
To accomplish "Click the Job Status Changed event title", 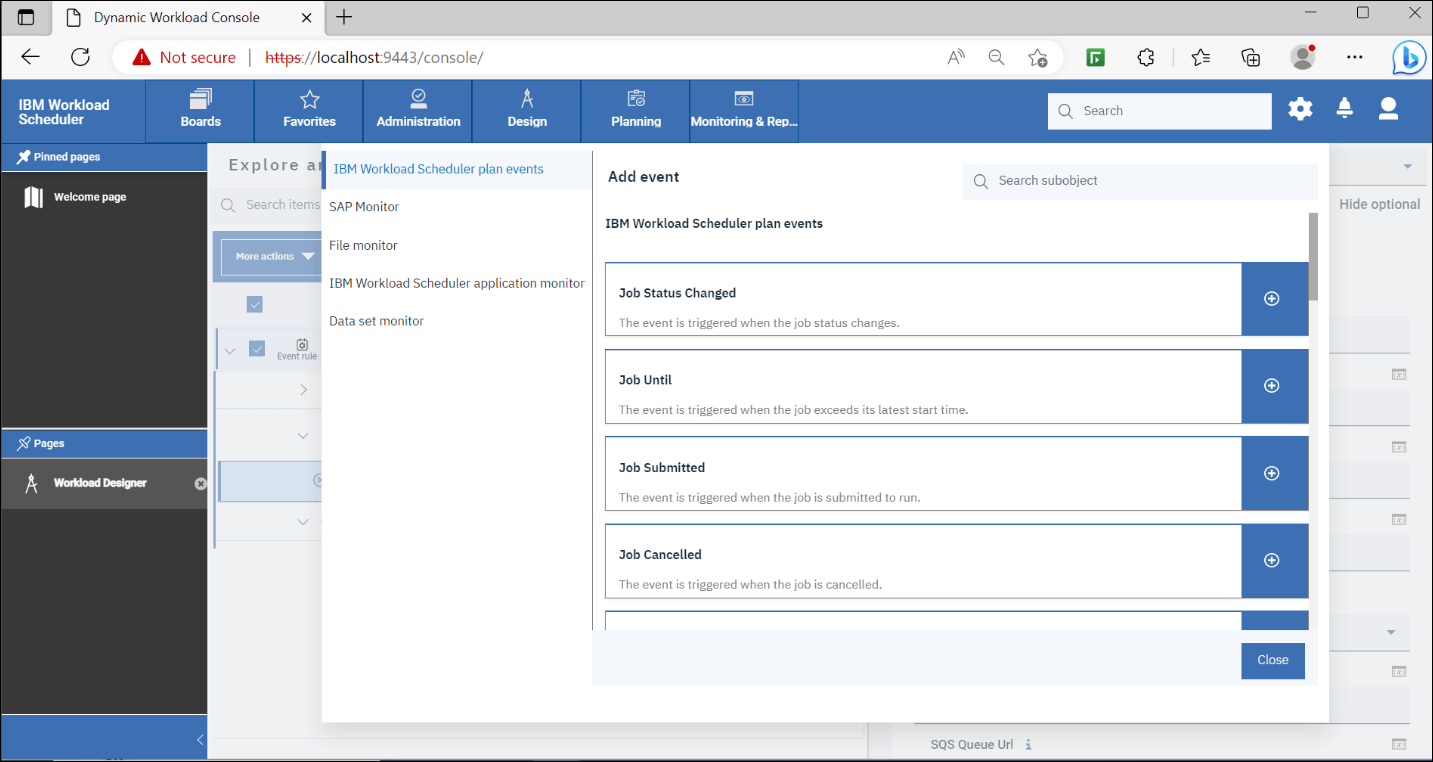I will click(x=677, y=293).
